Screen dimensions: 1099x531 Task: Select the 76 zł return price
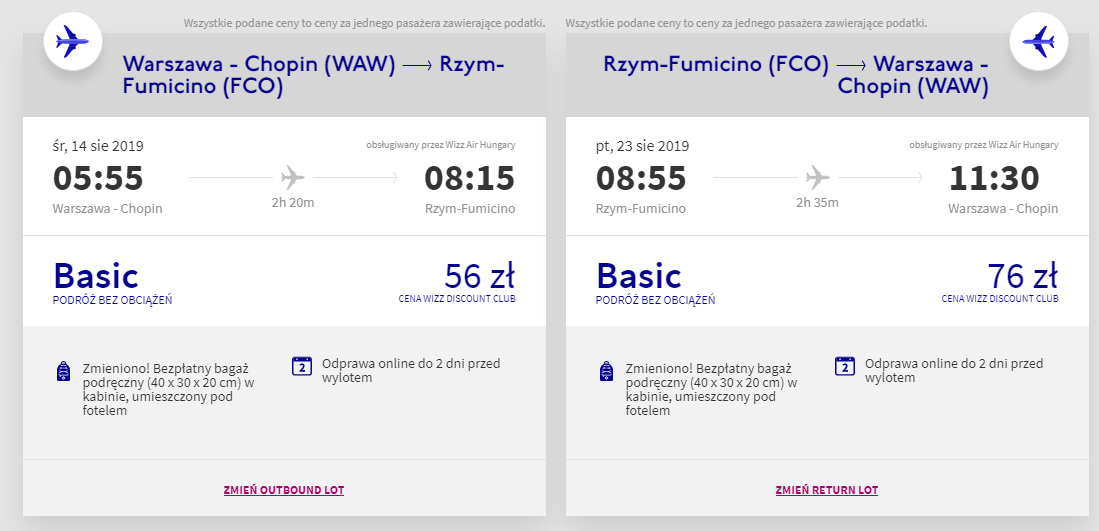pyautogui.click(x=1023, y=275)
